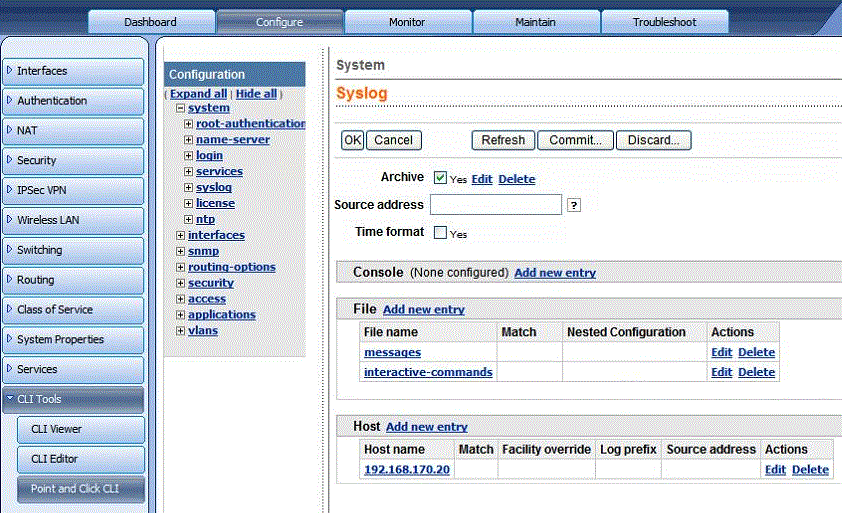The height and width of the screenshot is (513, 842).
Task: Focus the Source address input field
Action: coord(495,205)
